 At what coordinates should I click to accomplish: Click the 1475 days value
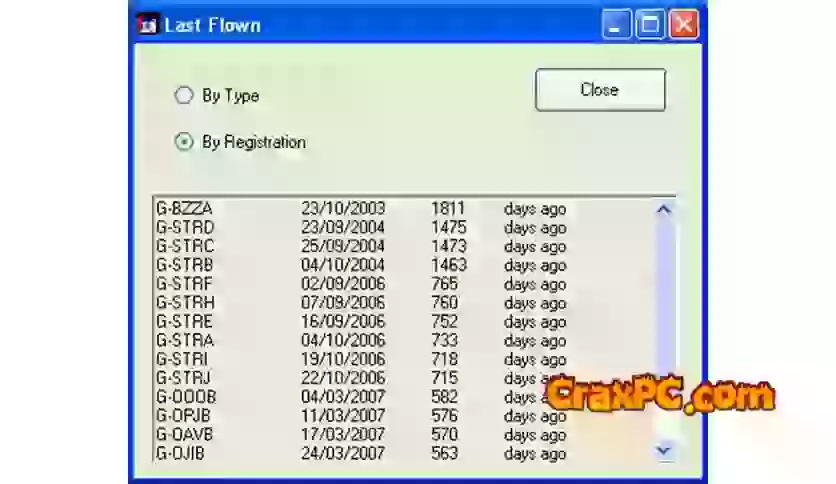coord(449,227)
